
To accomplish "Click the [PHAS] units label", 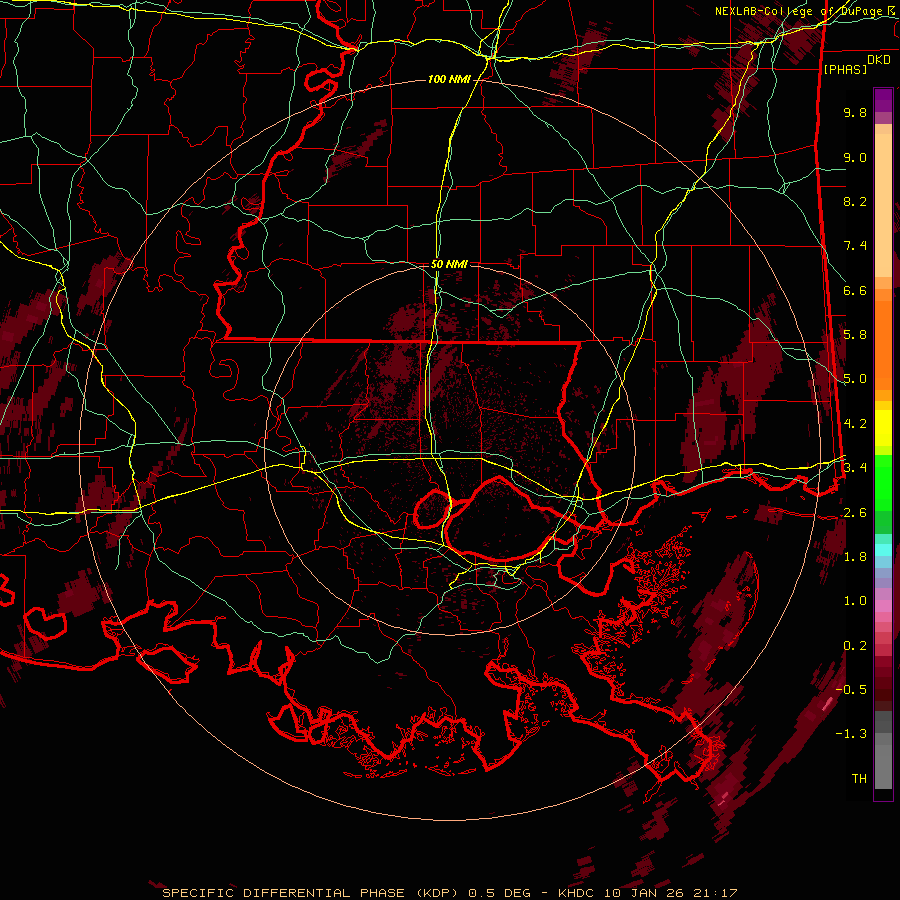I will coord(845,69).
